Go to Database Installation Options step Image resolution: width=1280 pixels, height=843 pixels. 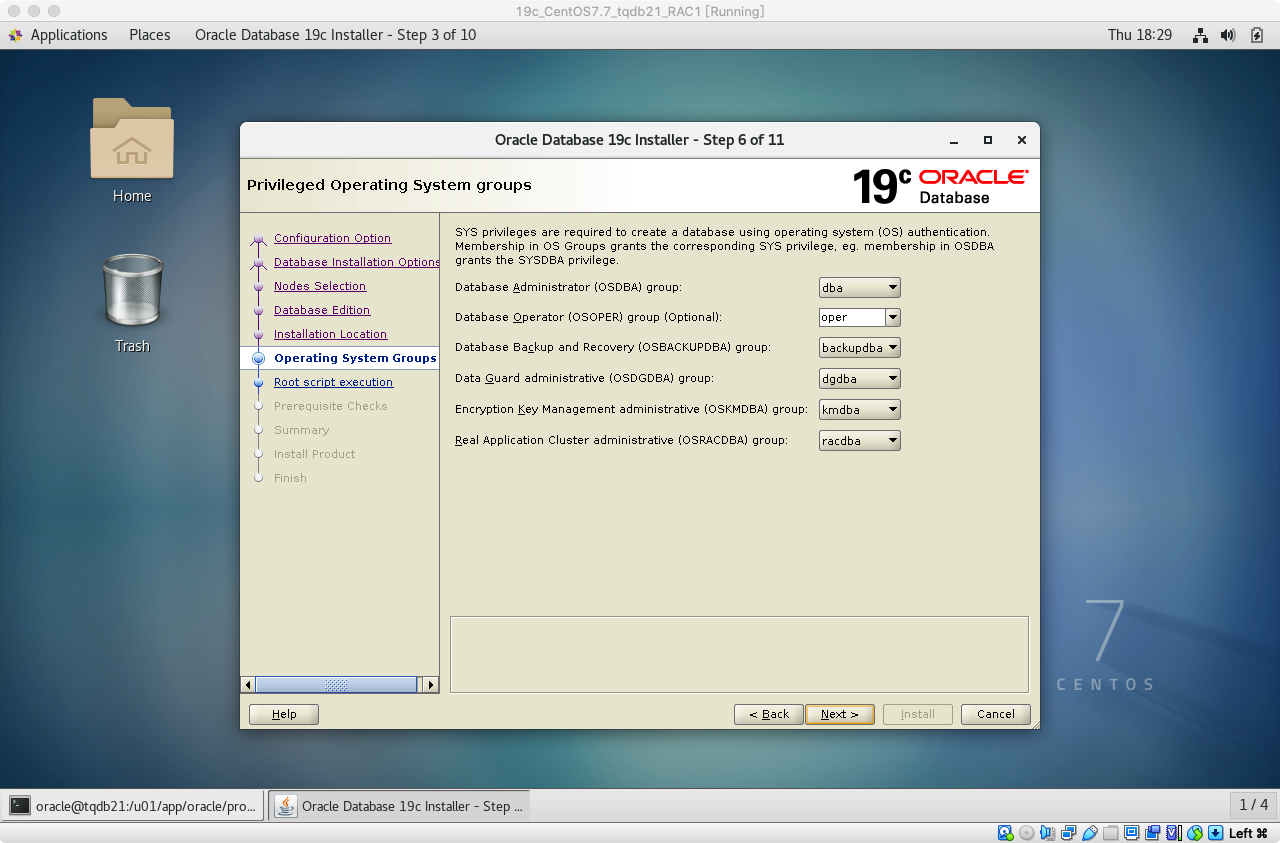point(356,262)
